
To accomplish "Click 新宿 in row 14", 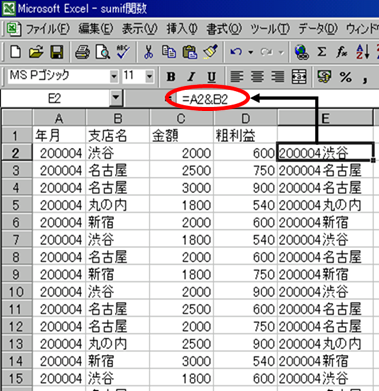I will 118,361.
